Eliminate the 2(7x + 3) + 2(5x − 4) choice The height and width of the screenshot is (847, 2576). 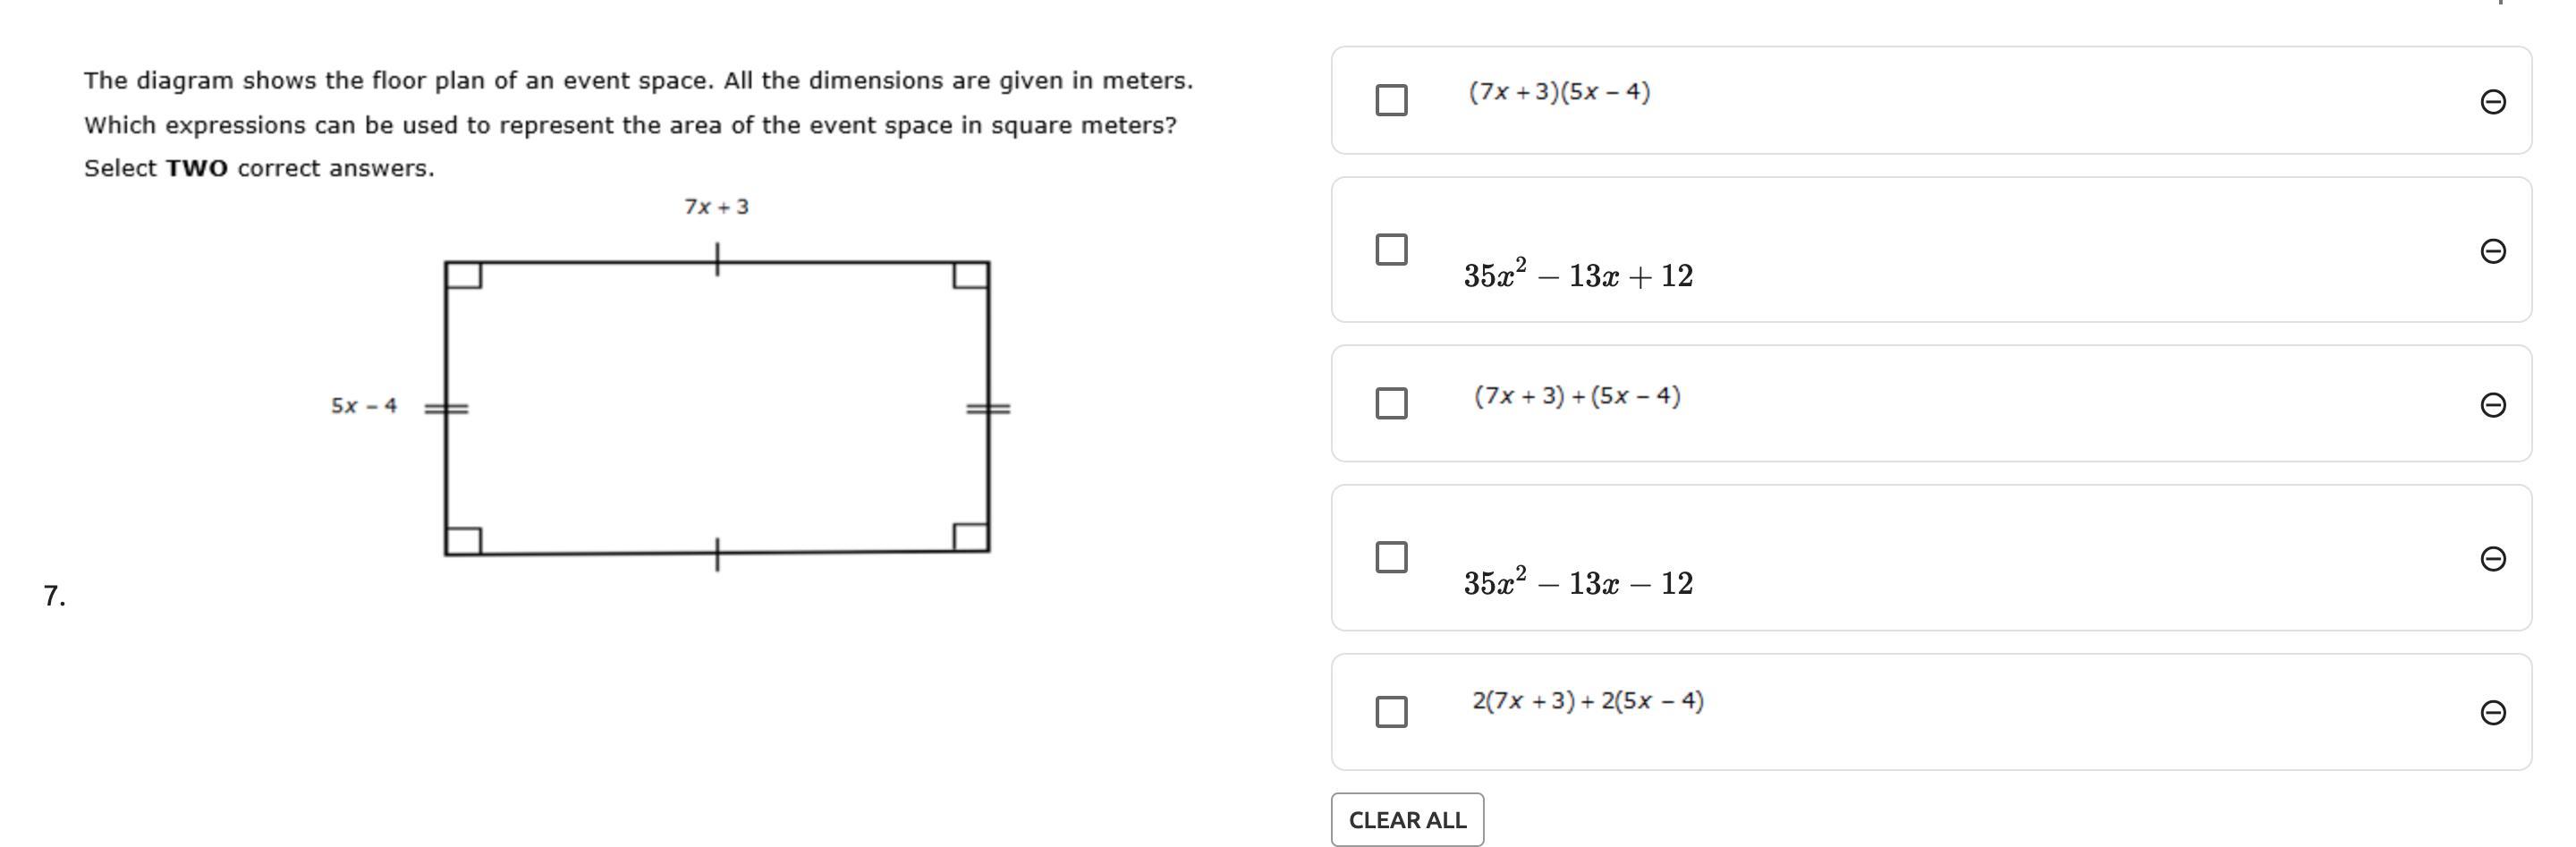click(2492, 712)
